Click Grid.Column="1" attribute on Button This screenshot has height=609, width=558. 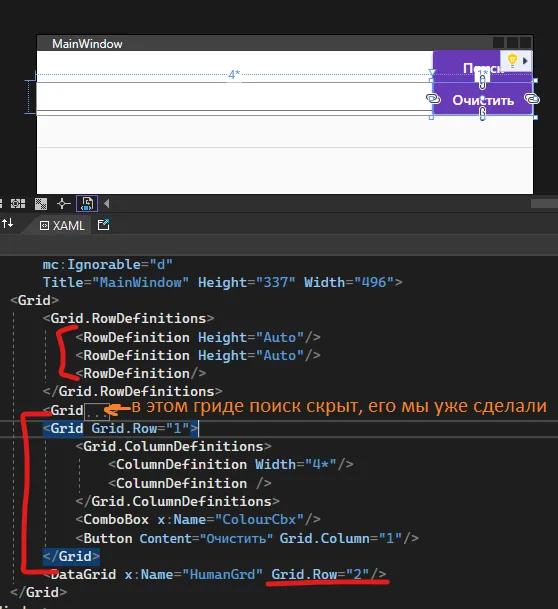click(341, 538)
